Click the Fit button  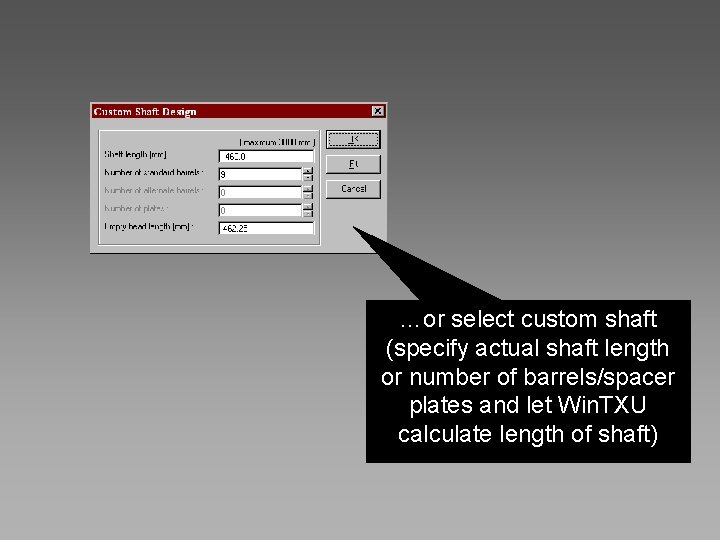(x=353, y=164)
